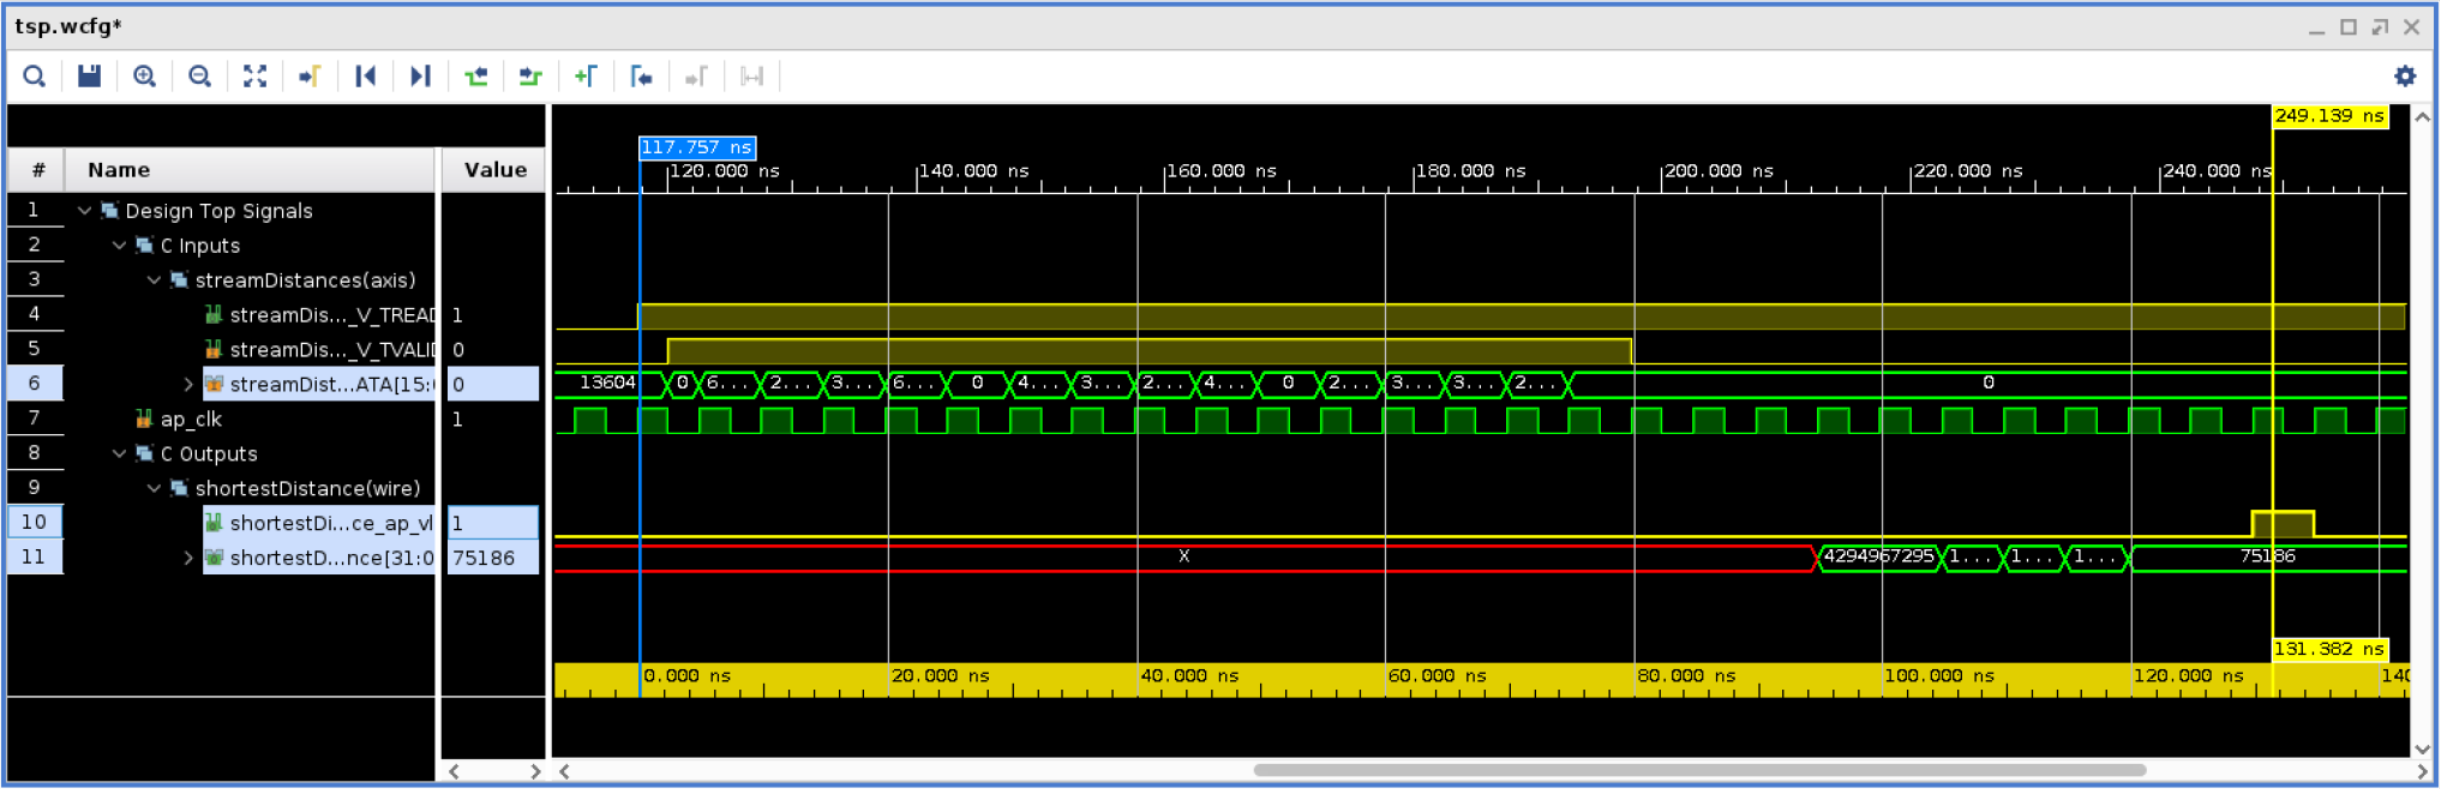Jump to the cursor position
This screenshot has width=2440, height=789.
310,76
